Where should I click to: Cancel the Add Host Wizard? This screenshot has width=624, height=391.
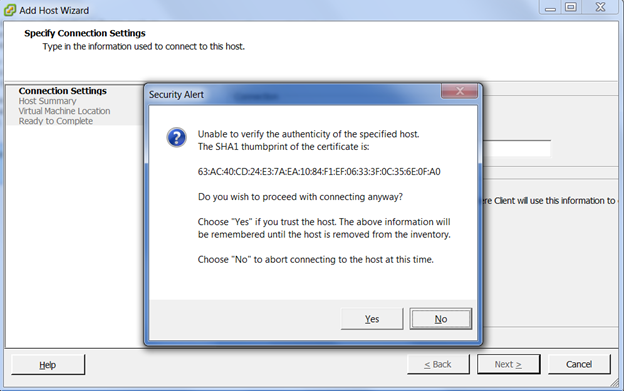tap(579, 364)
